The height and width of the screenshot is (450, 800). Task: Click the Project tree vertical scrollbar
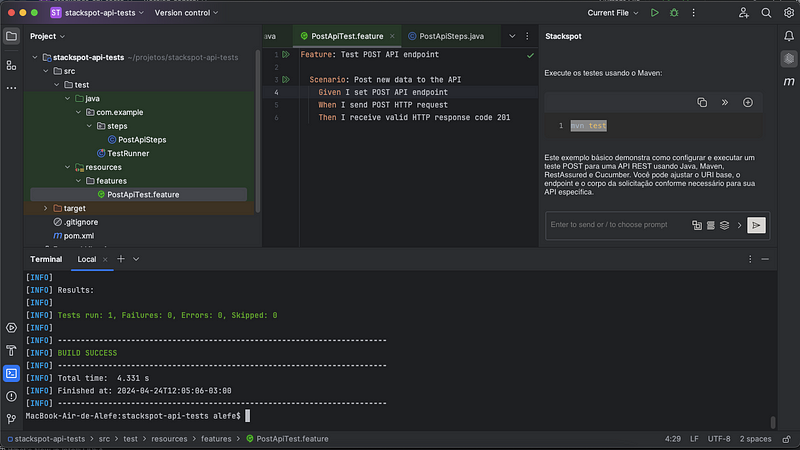point(258,131)
